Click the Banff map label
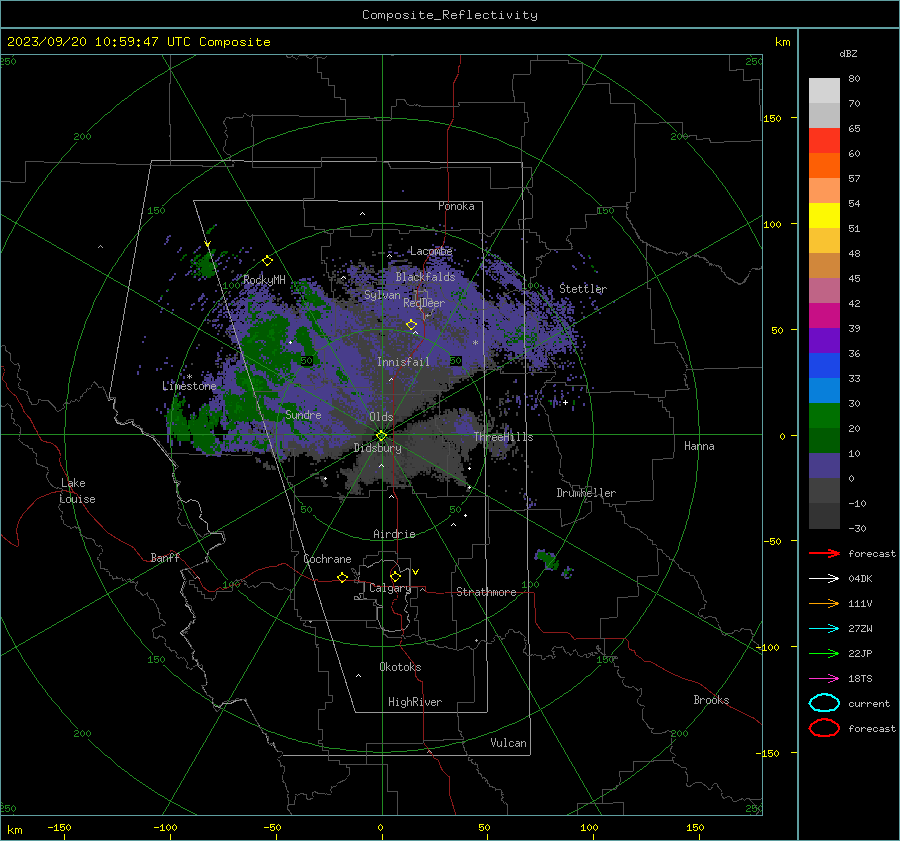 click(x=165, y=557)
